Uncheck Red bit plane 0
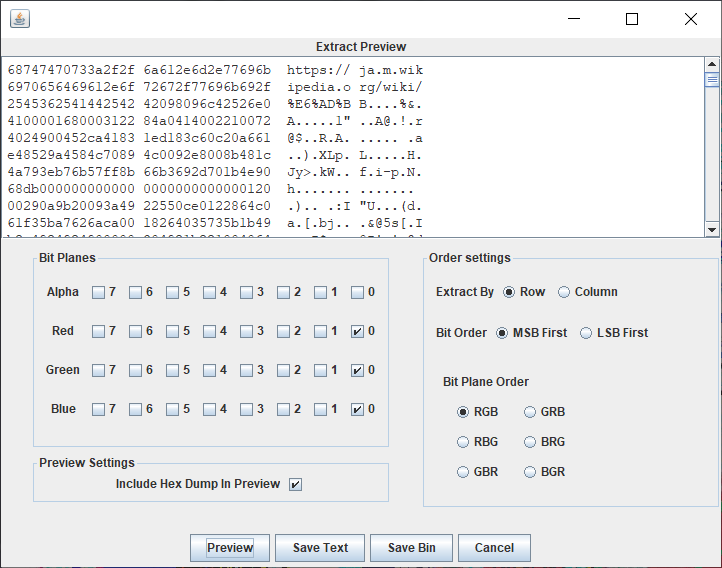 (x=357, y=331)
